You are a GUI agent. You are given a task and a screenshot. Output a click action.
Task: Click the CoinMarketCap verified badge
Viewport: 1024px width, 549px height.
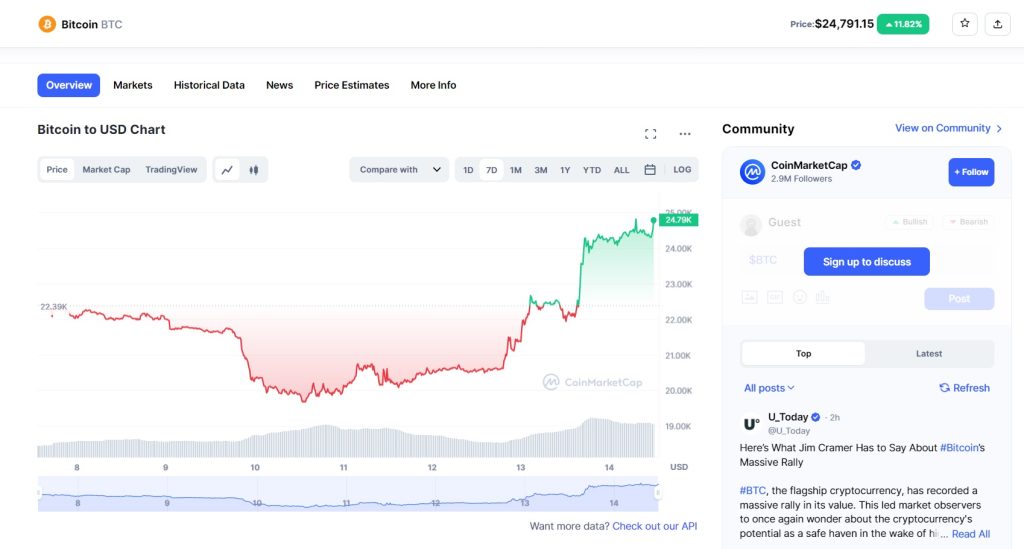coord(856,165)
